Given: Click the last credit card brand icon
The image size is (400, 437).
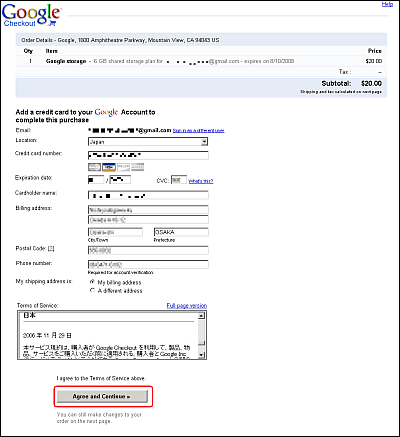Looking at the screenshot, I should pos(138,167).
